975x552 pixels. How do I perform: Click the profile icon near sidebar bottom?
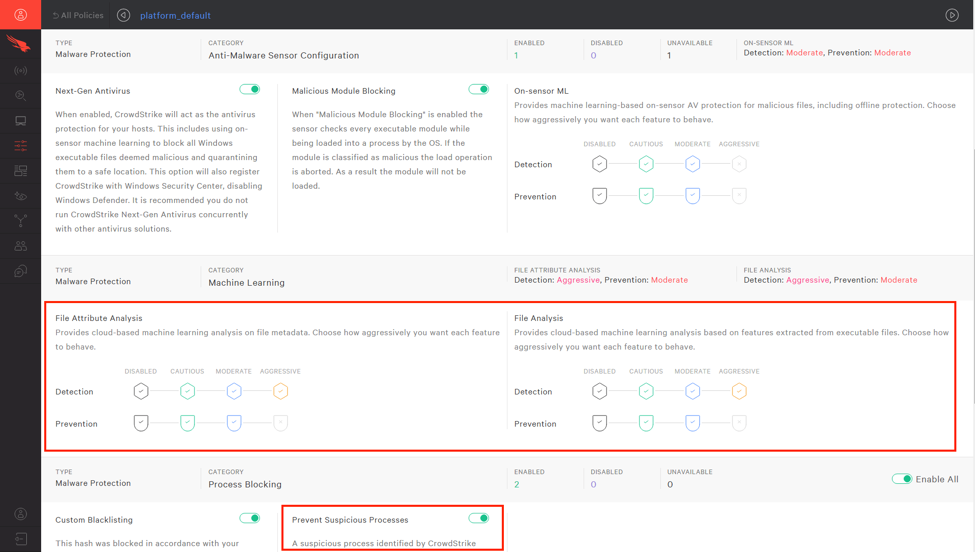[x=21, y=513]
